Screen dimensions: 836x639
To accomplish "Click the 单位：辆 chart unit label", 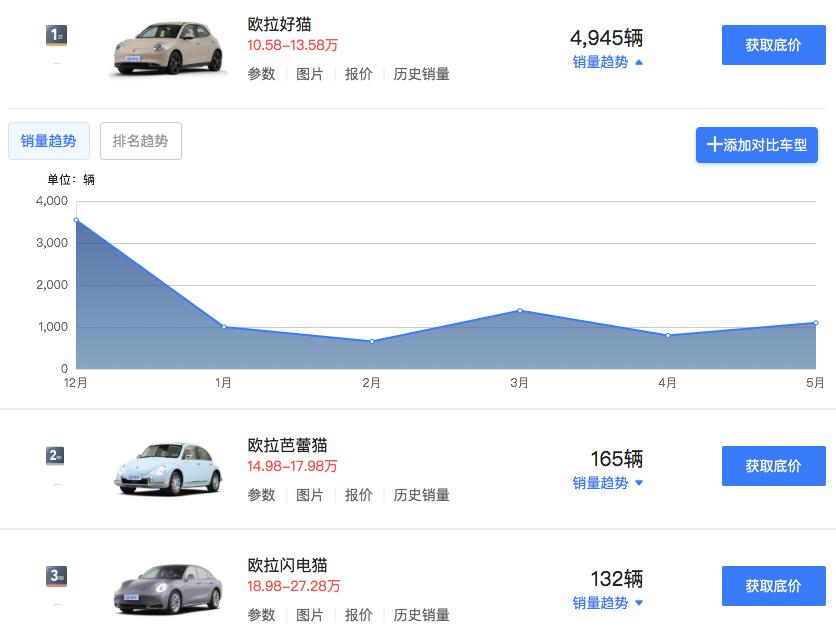I will click(x=71, y=180).
